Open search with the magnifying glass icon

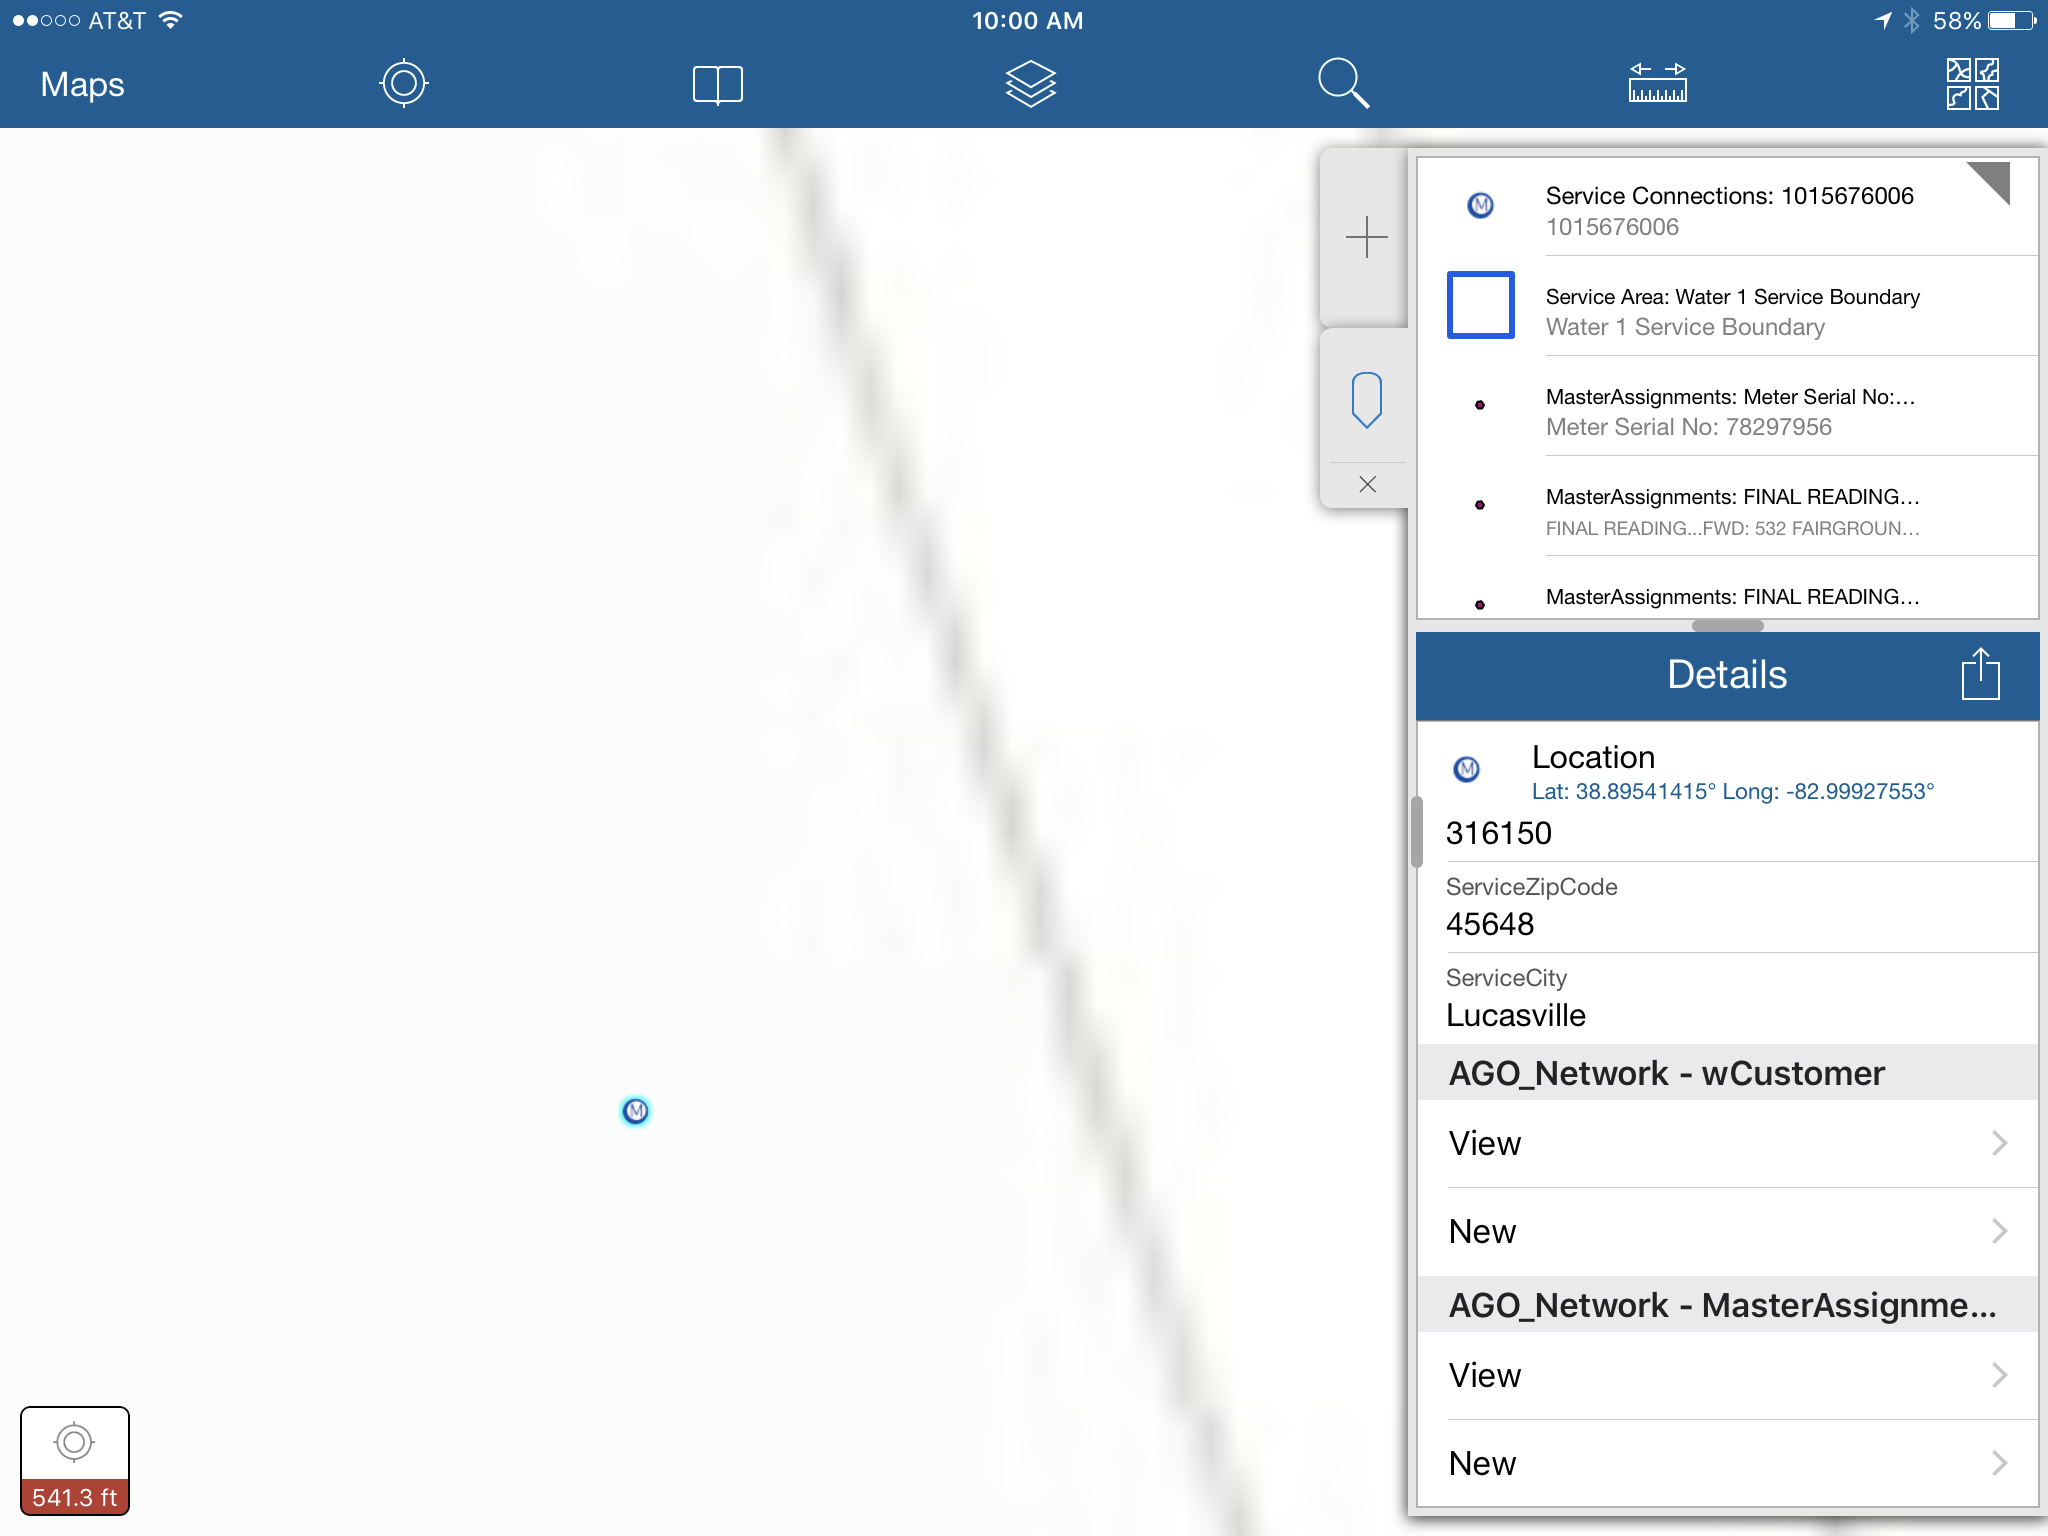coord(1344,84)
